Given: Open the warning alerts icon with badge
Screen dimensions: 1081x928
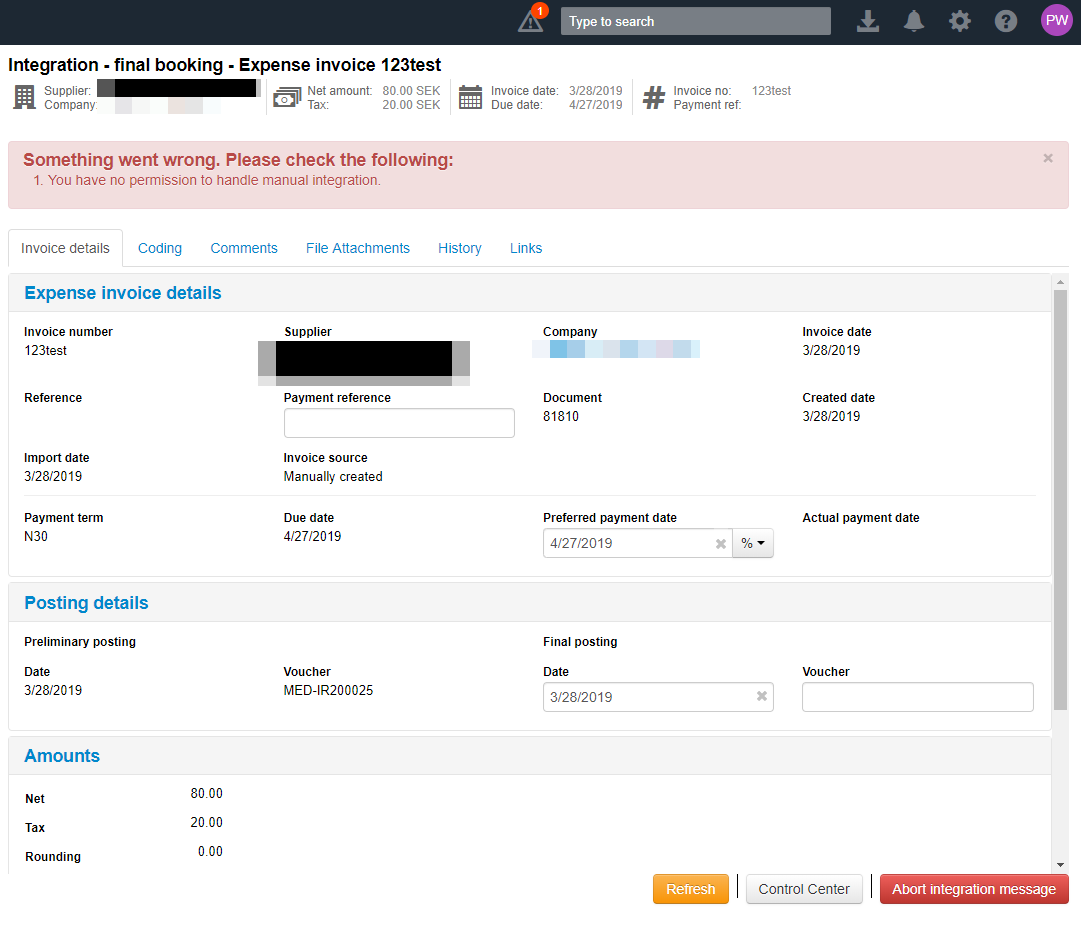Looking at the screenshot, I should click(x=532, y=20).
